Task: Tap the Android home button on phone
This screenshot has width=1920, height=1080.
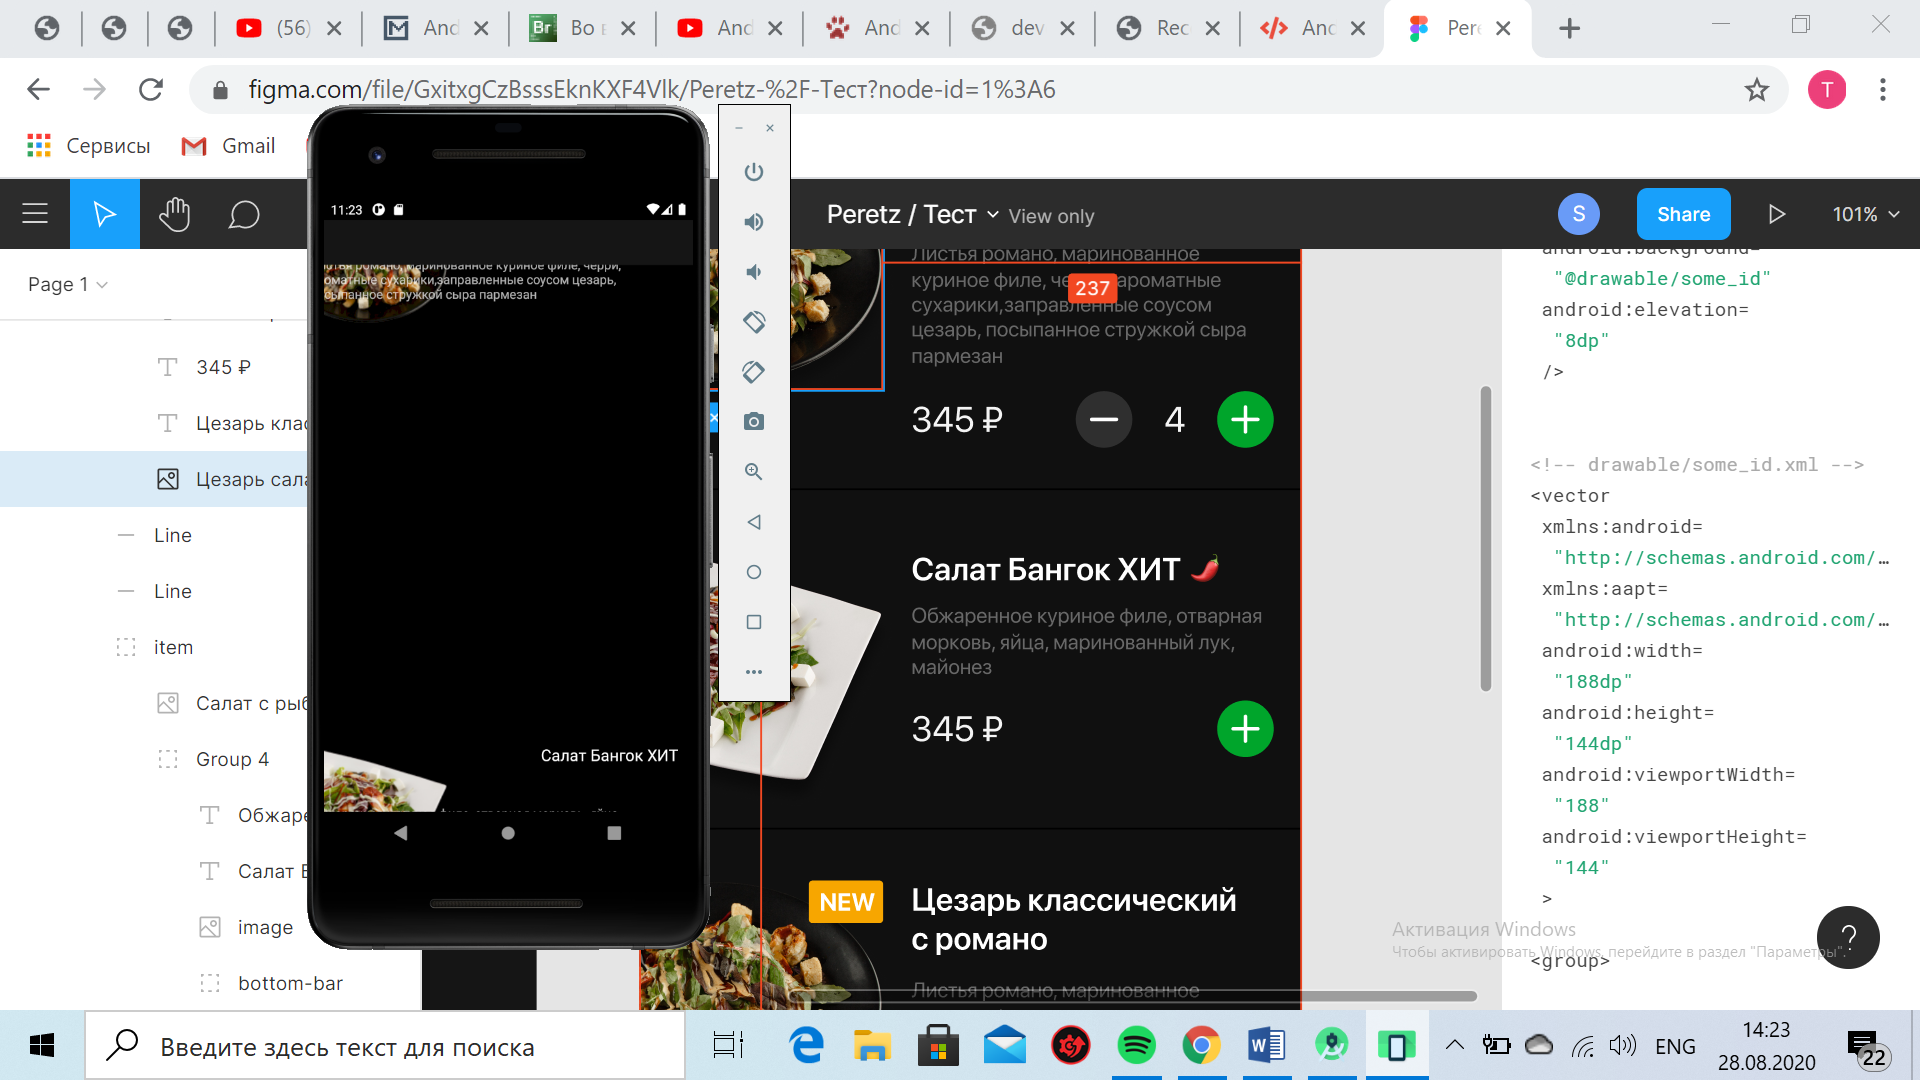Action: coord(508,833)
